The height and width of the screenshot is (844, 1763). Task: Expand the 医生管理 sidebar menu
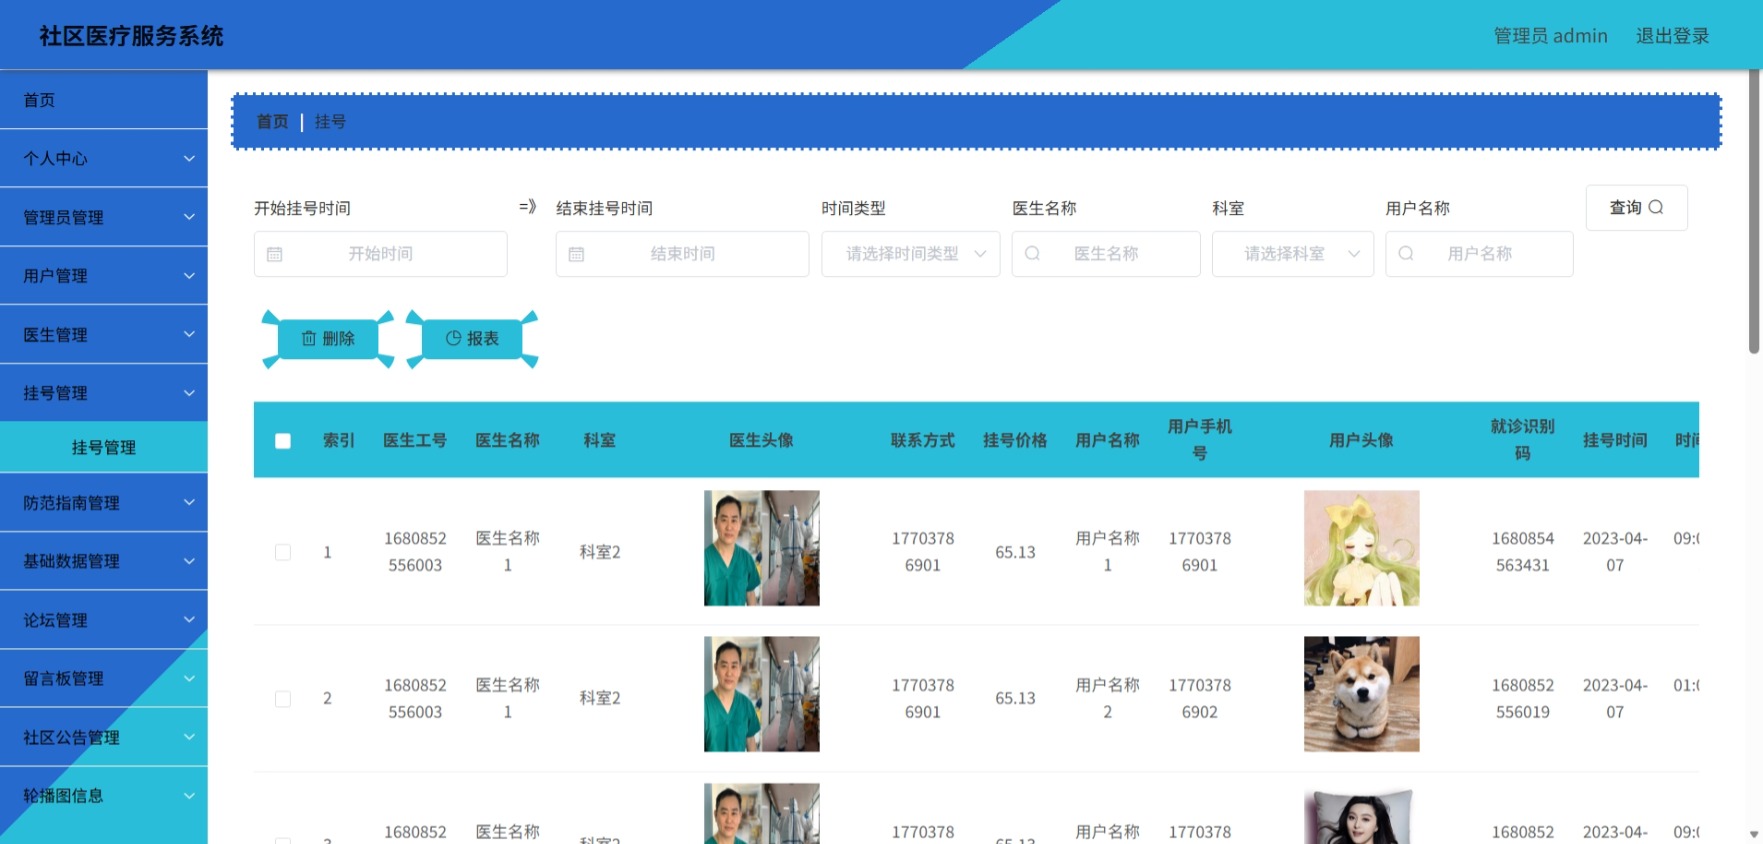pyautogui.click(x=104, y=335)
